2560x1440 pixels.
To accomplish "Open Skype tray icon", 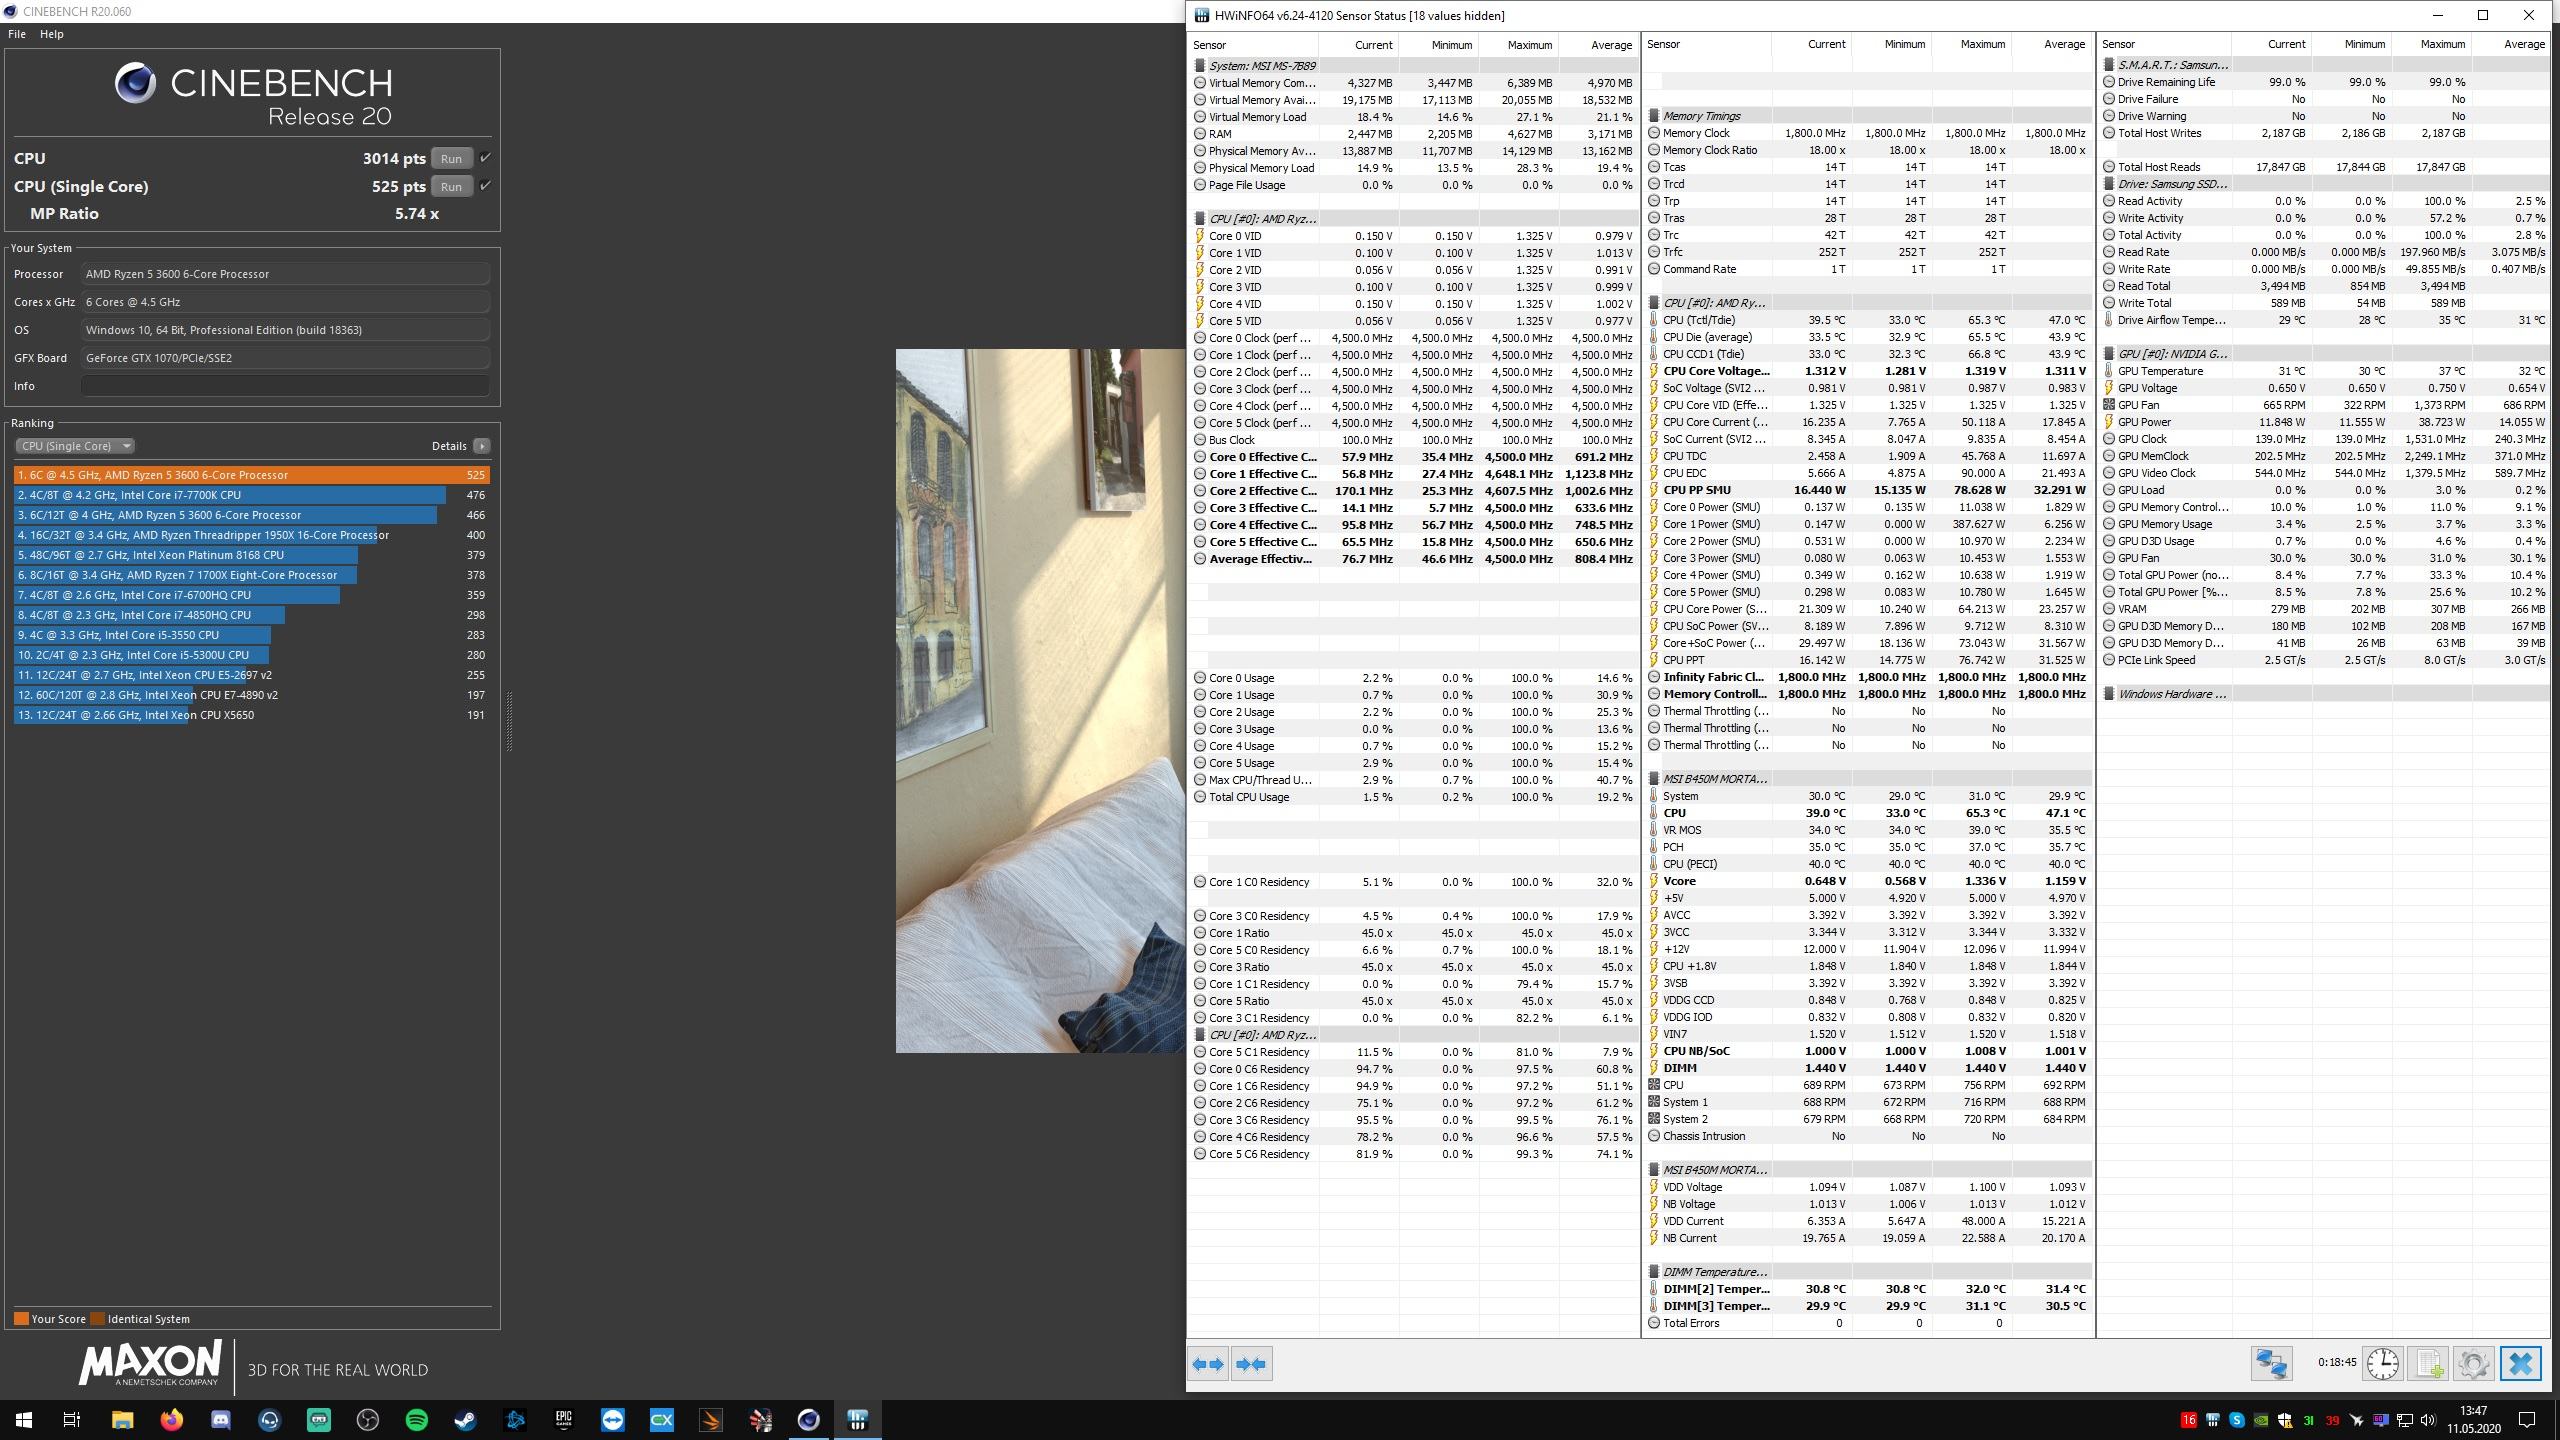I will click(2236, 1420).
